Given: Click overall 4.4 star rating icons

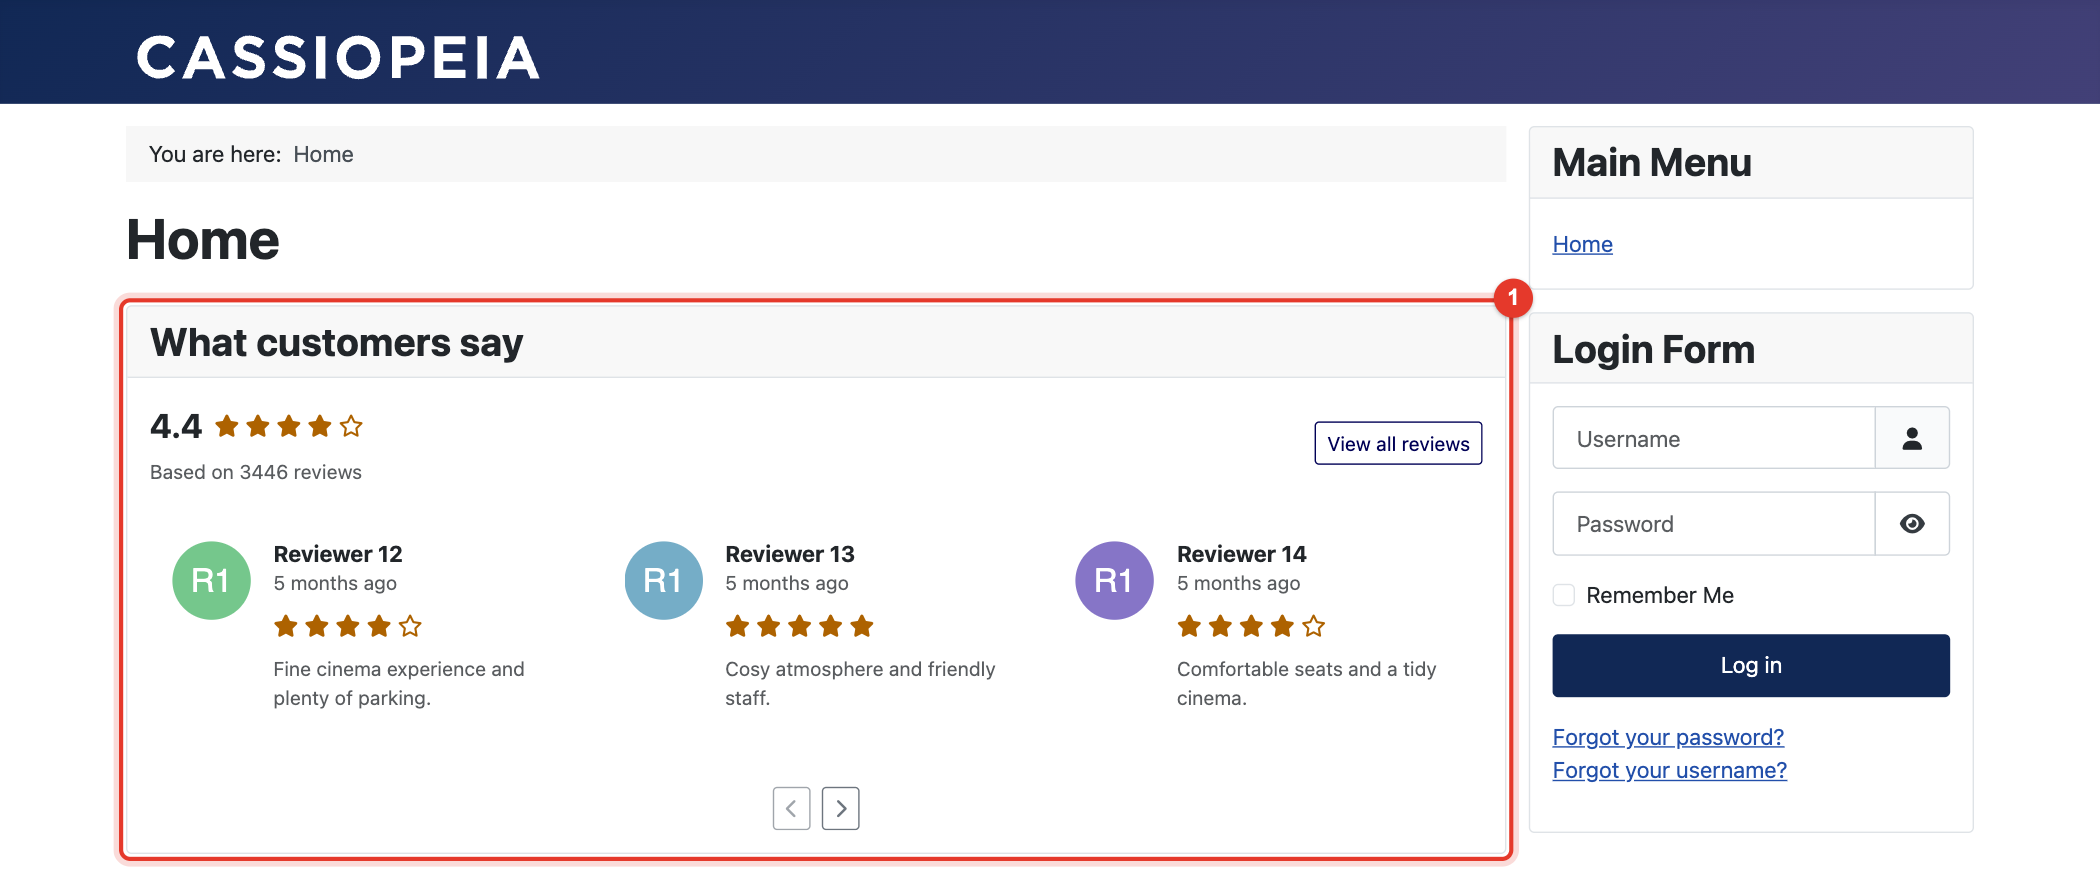Looking at the screenshot, I should point(289,427).
